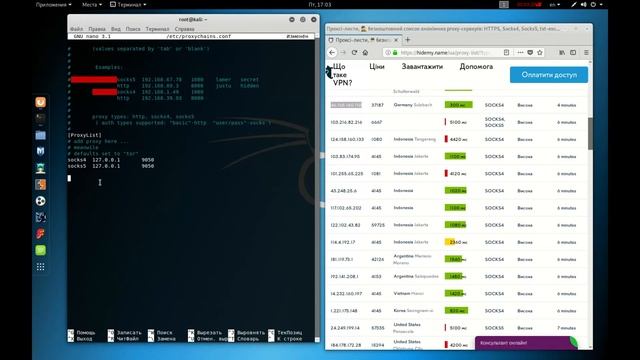Screen dimensions: 640x360
Task: Click Firefox back arrow button
Action: pyautogui.click(x=332, y=52)
